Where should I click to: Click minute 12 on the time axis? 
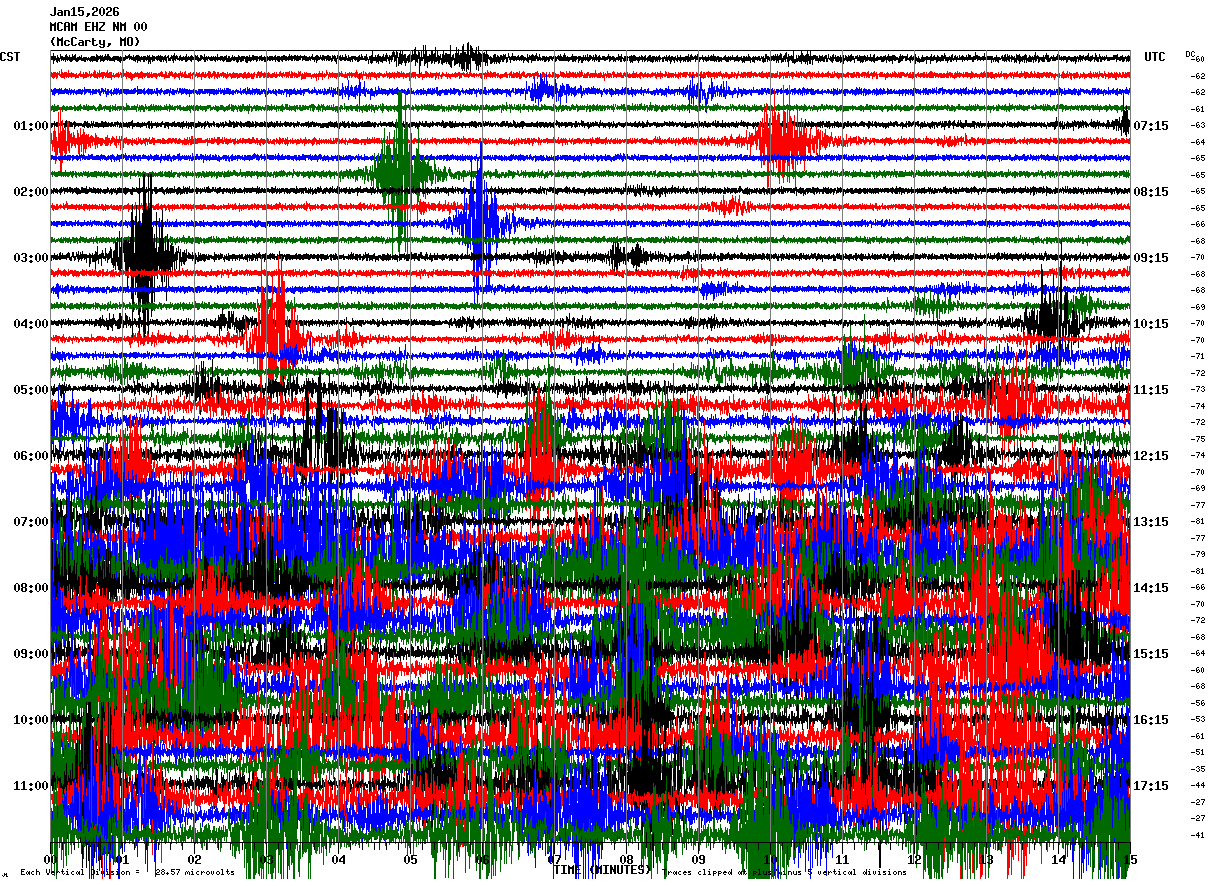point(915,859)
